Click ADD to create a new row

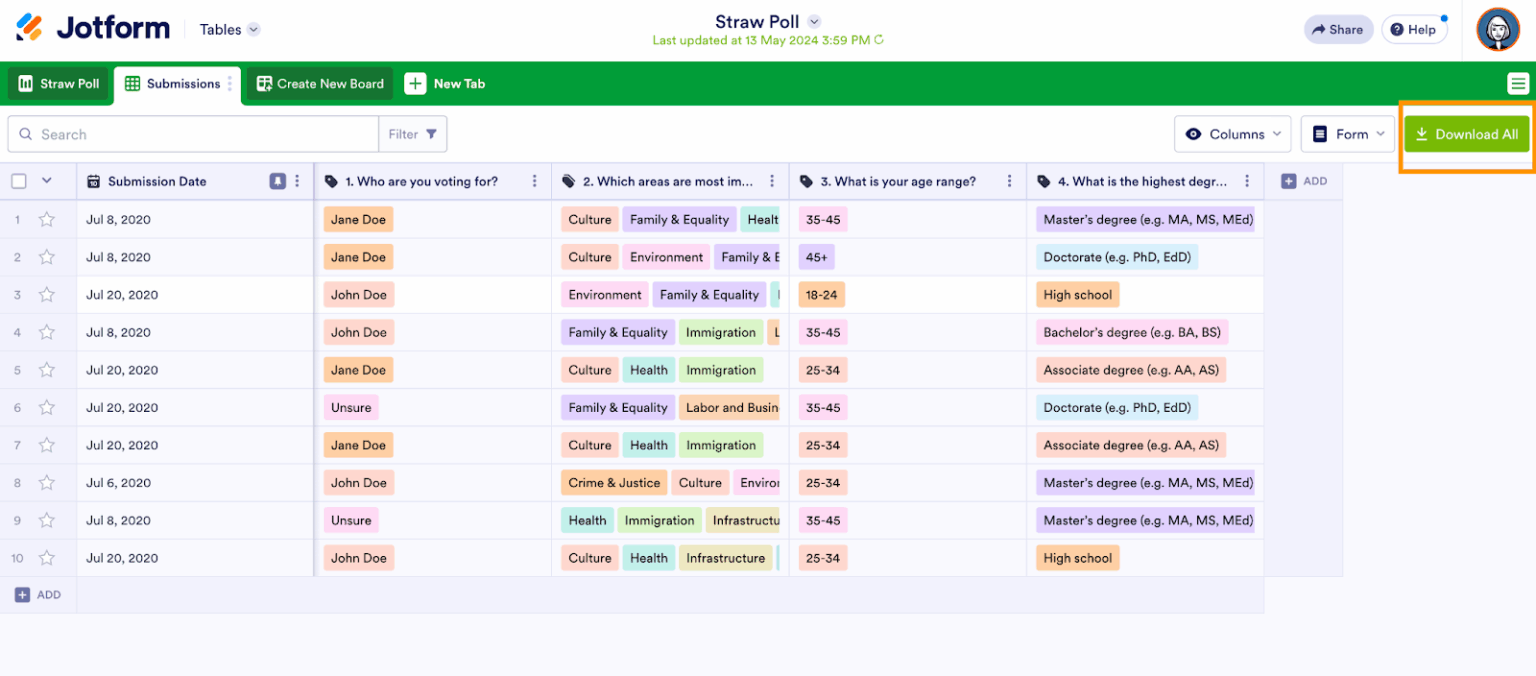[x=38, y=594]
